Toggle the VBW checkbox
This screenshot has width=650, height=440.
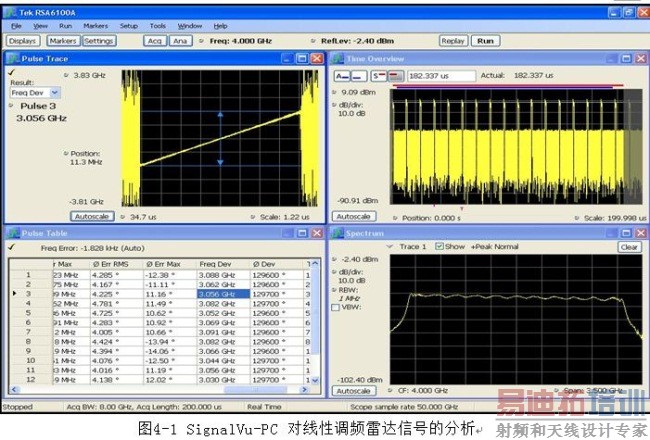tap(335, 307)
